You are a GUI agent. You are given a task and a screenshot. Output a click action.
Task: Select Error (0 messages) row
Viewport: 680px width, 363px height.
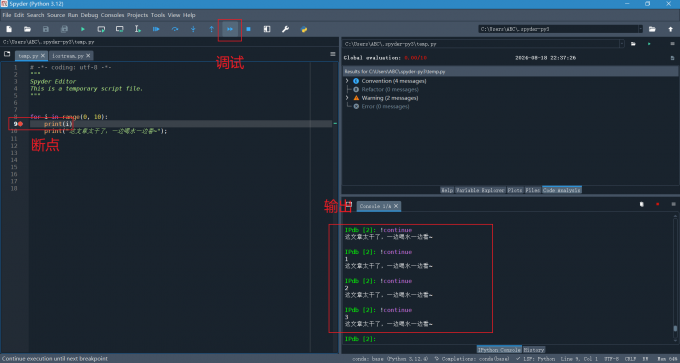coord(381,106)
